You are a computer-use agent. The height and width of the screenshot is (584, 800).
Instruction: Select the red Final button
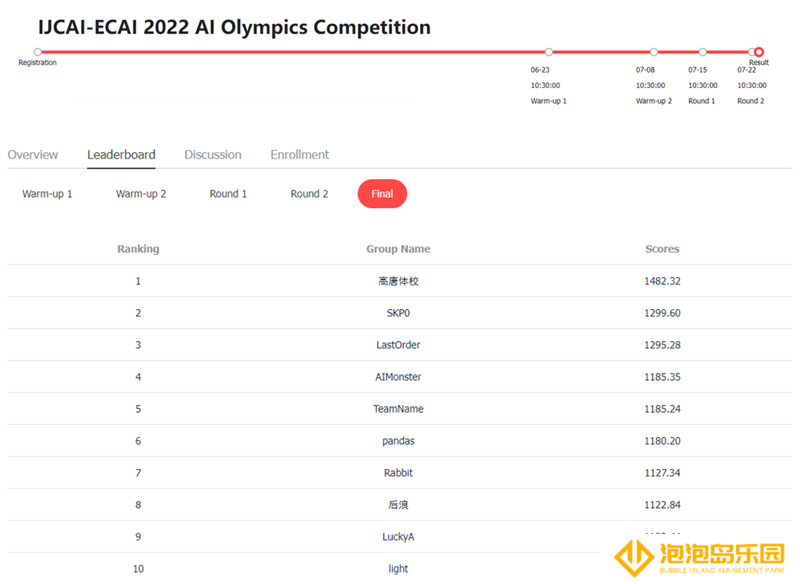click(382, 194)
